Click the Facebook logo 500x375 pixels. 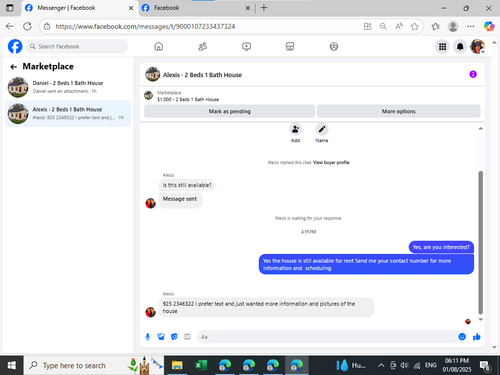click(15, 46)
